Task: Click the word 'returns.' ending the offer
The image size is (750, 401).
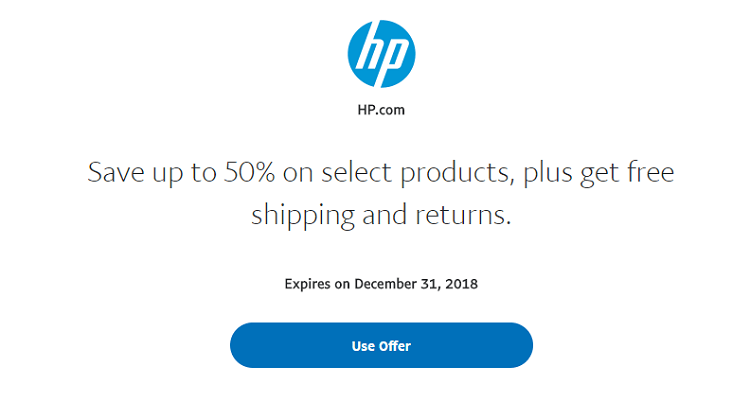Action: (463, 215)
